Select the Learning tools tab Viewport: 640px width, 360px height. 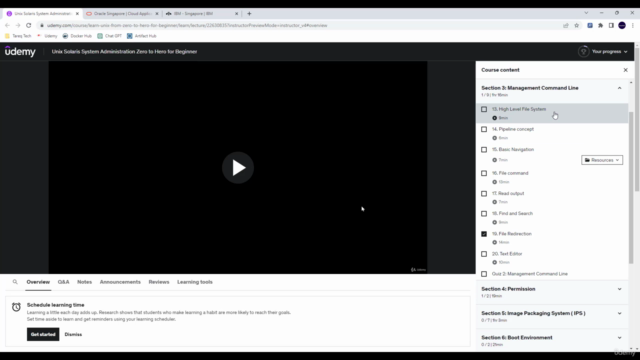tap(195, 282)
